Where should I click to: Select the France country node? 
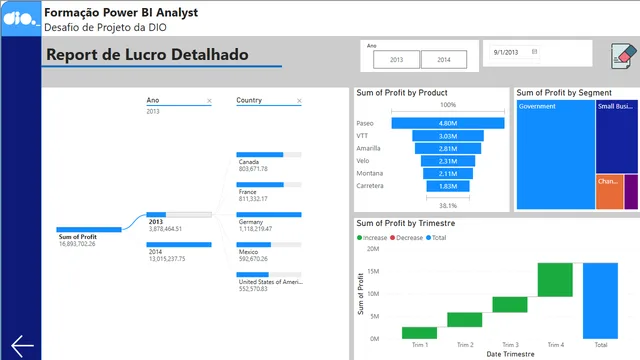269,184
